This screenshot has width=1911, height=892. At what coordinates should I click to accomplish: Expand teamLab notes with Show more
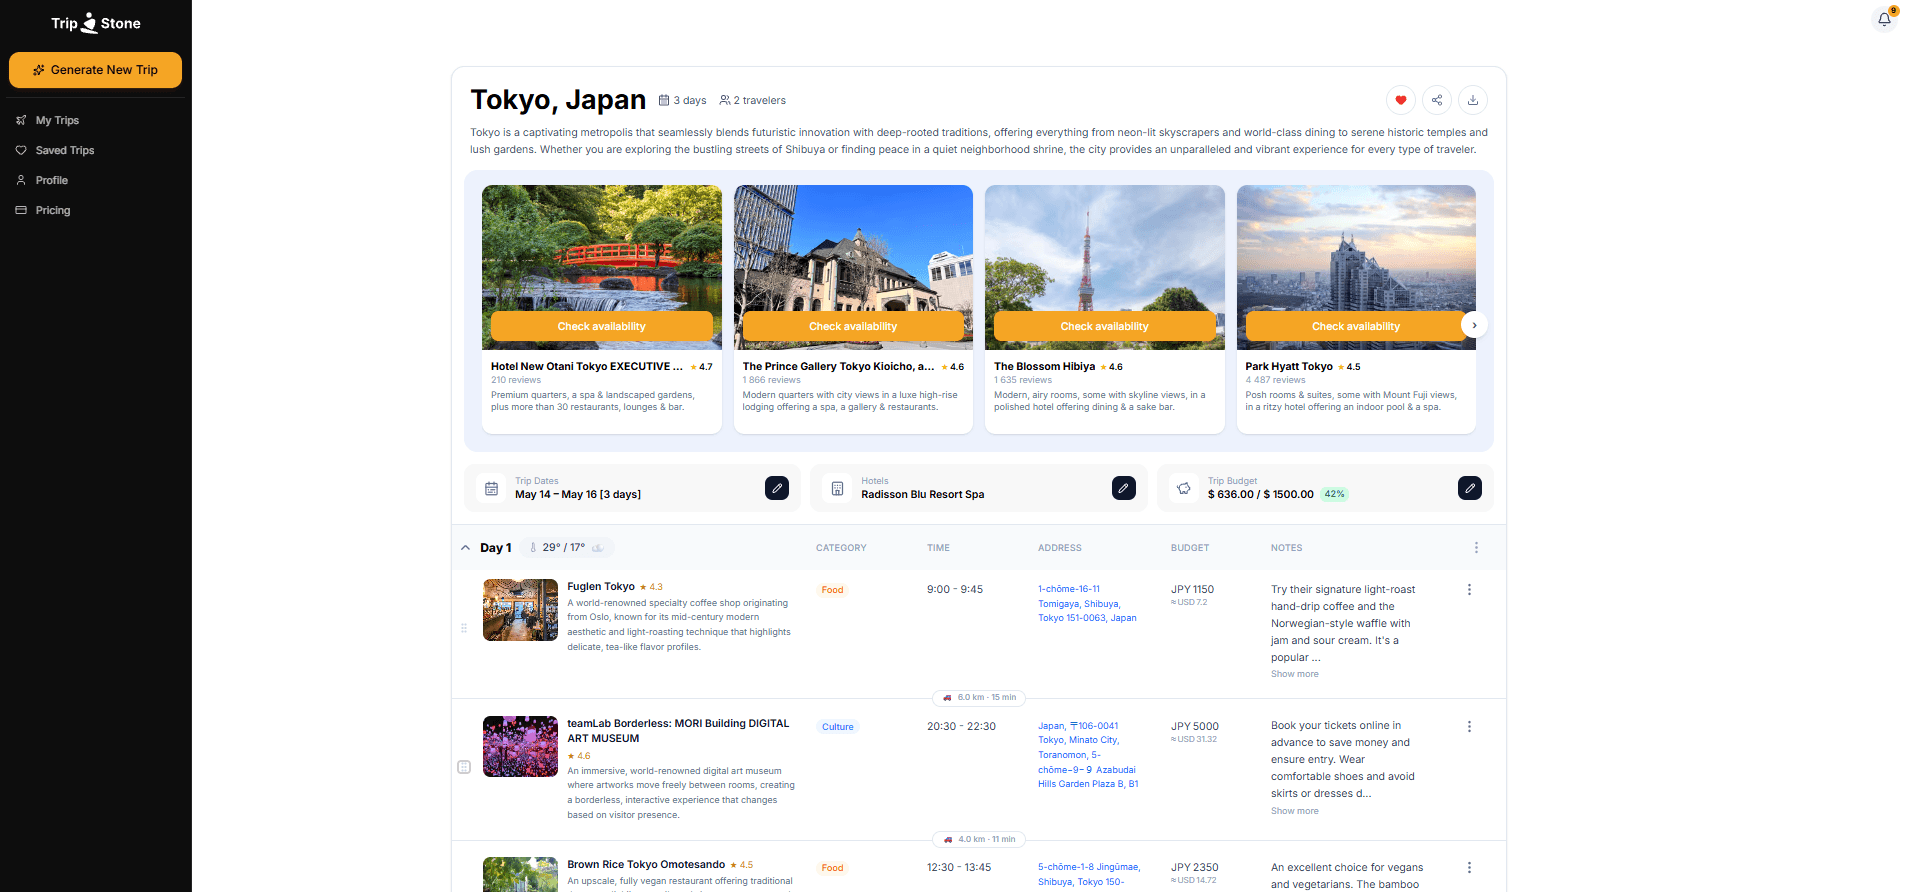[1295, 811]
